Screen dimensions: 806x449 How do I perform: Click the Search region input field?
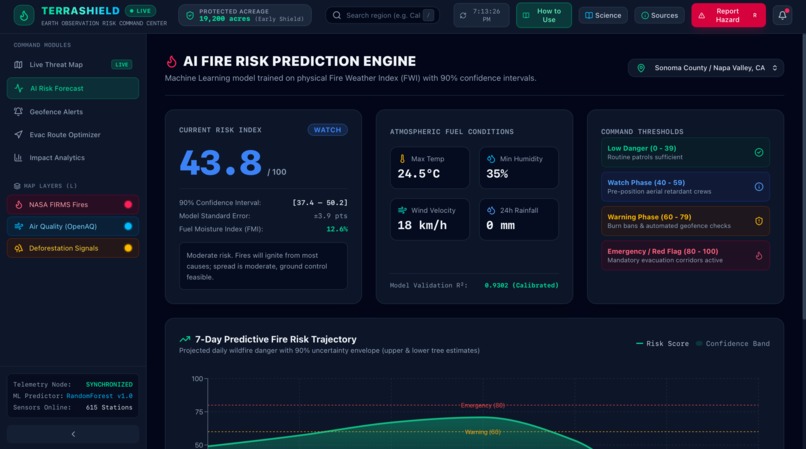pos(382,15)
